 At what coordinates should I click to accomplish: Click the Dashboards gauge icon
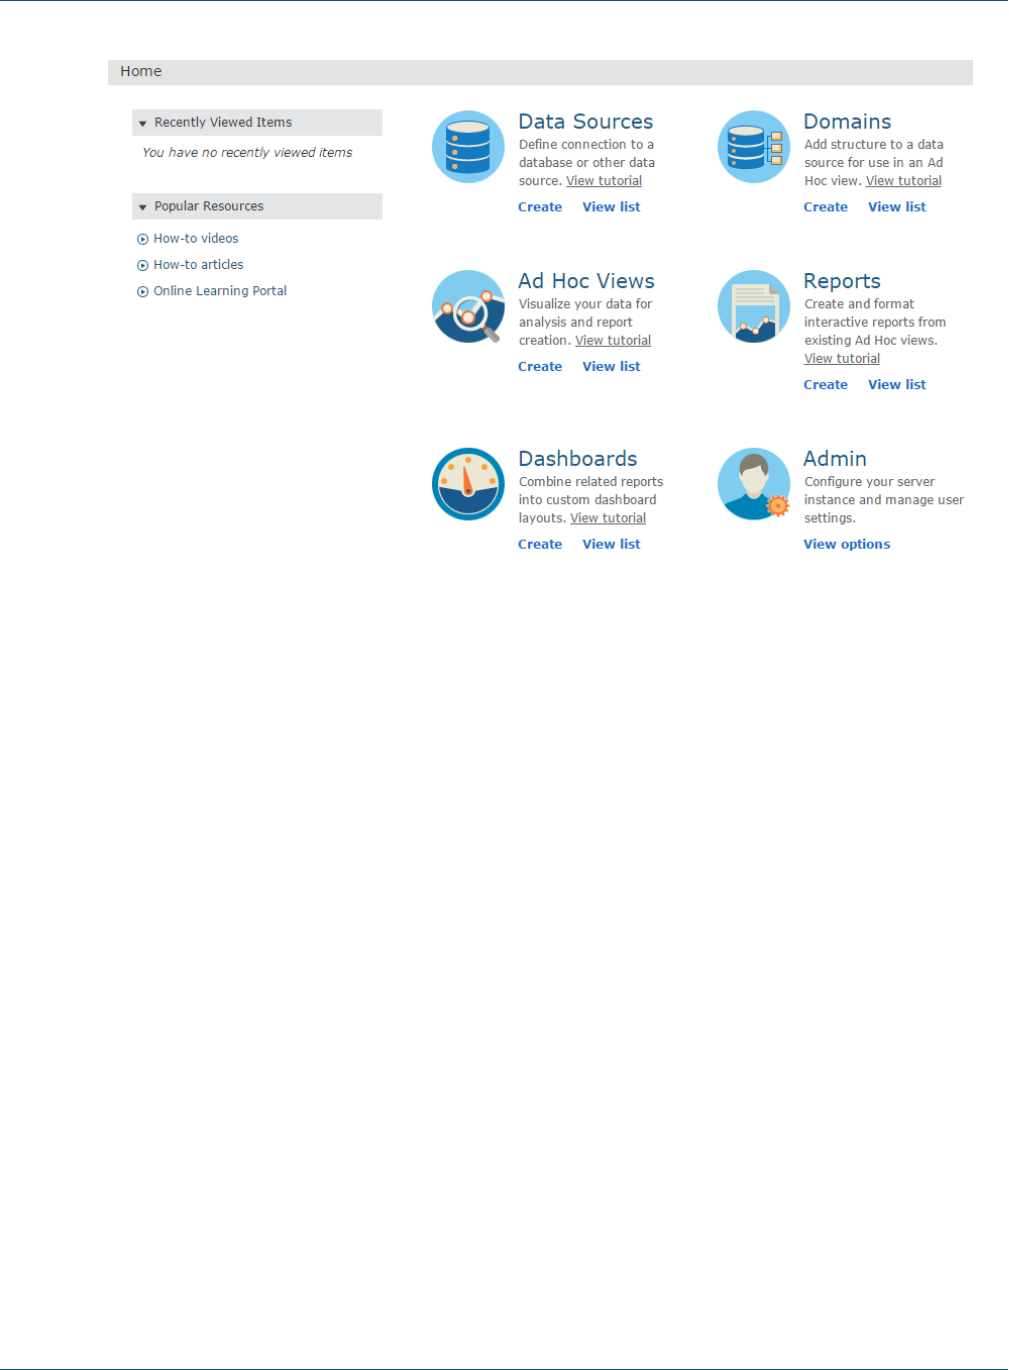click(468, 484)
